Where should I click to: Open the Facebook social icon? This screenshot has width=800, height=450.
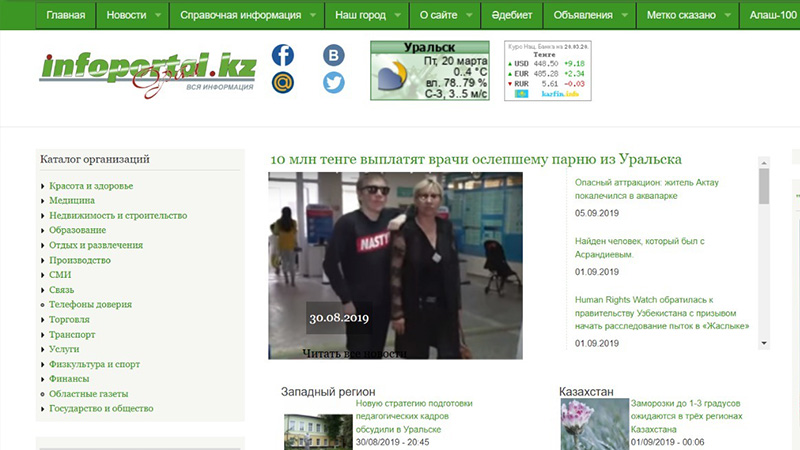[x=283, y=55]
